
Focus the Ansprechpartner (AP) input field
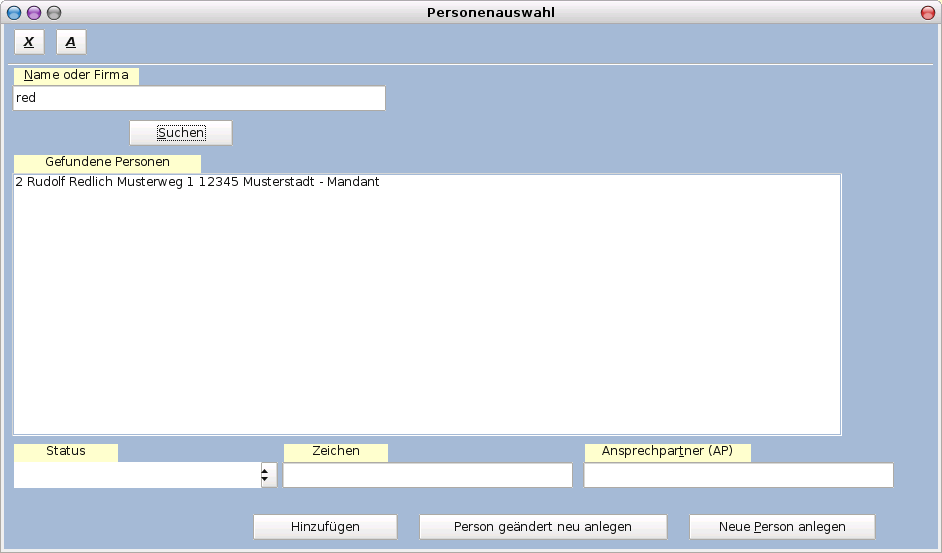pos(738,475)
